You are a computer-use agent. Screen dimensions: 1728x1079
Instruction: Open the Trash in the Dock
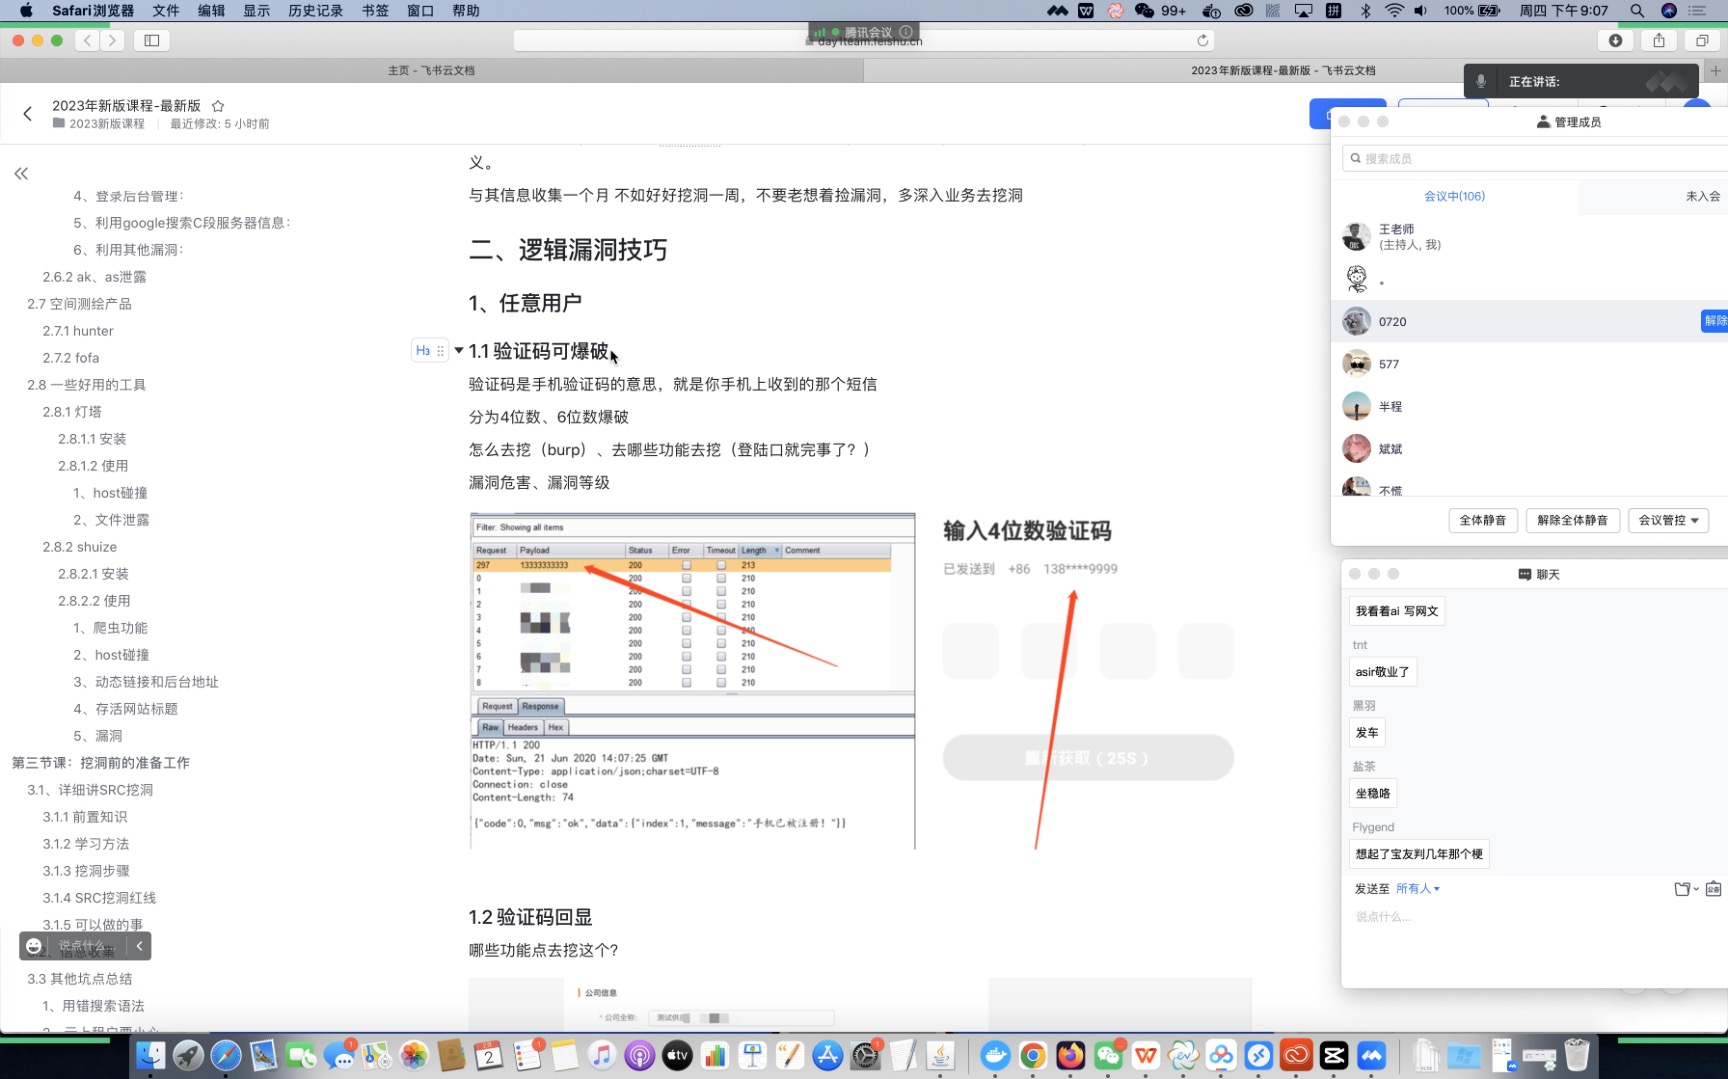[x=1577, y=1055]
